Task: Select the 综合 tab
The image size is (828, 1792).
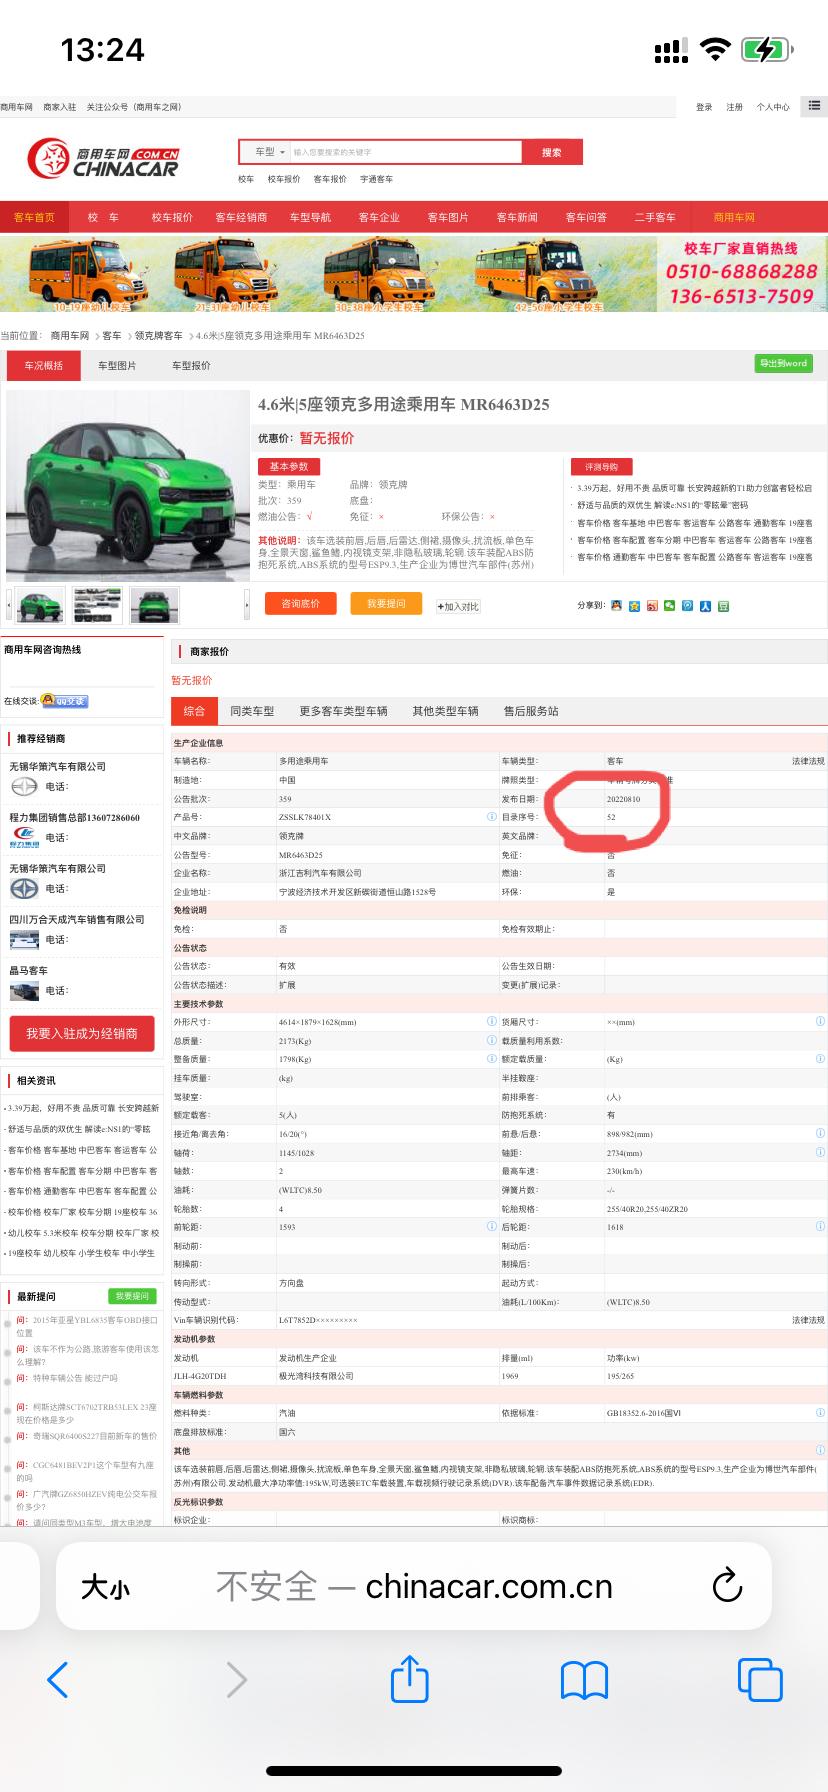Action: (194, 711)
